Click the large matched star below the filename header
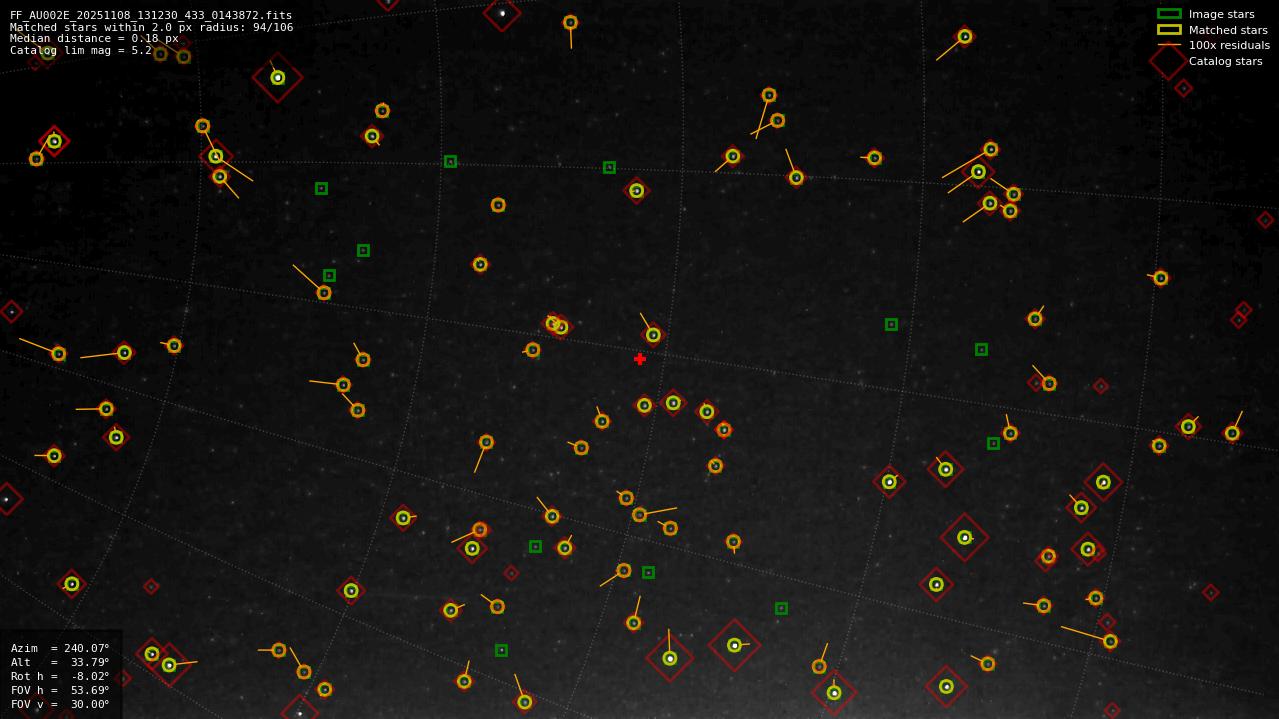1279x719 pixels. click(278, 77)
